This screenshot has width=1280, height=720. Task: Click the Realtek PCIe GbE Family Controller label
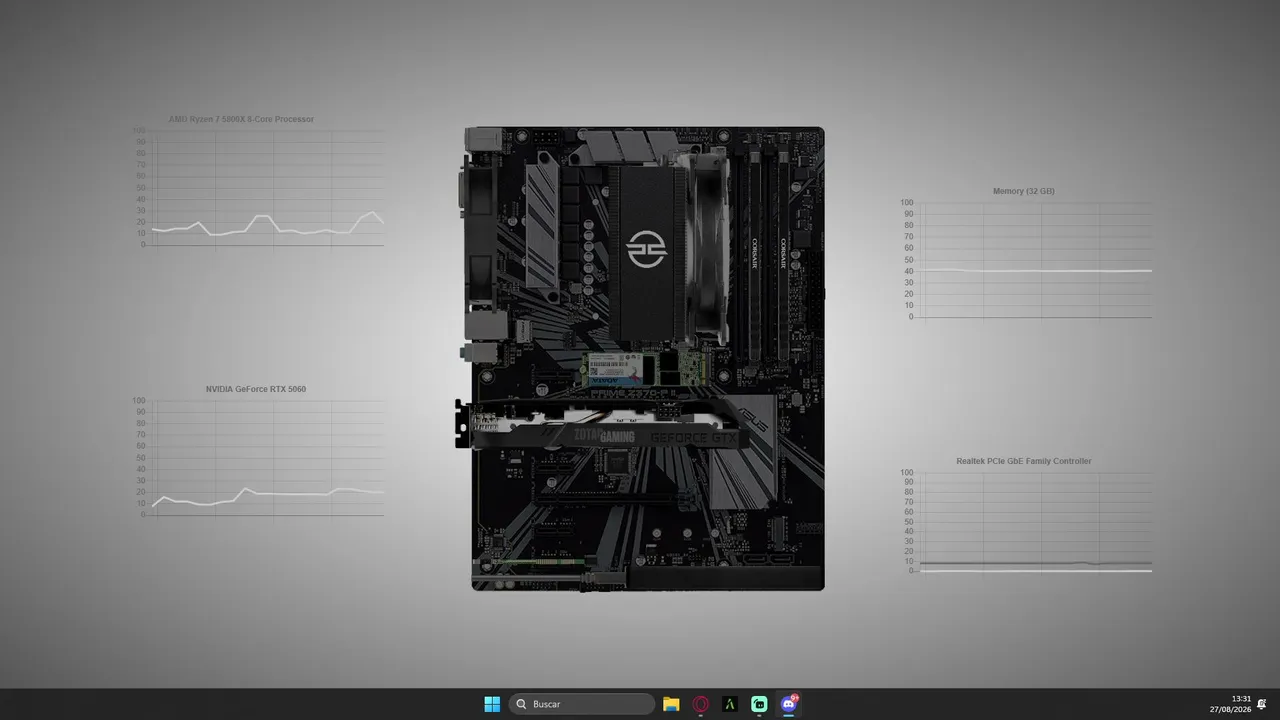click(x=1024, y=461)
